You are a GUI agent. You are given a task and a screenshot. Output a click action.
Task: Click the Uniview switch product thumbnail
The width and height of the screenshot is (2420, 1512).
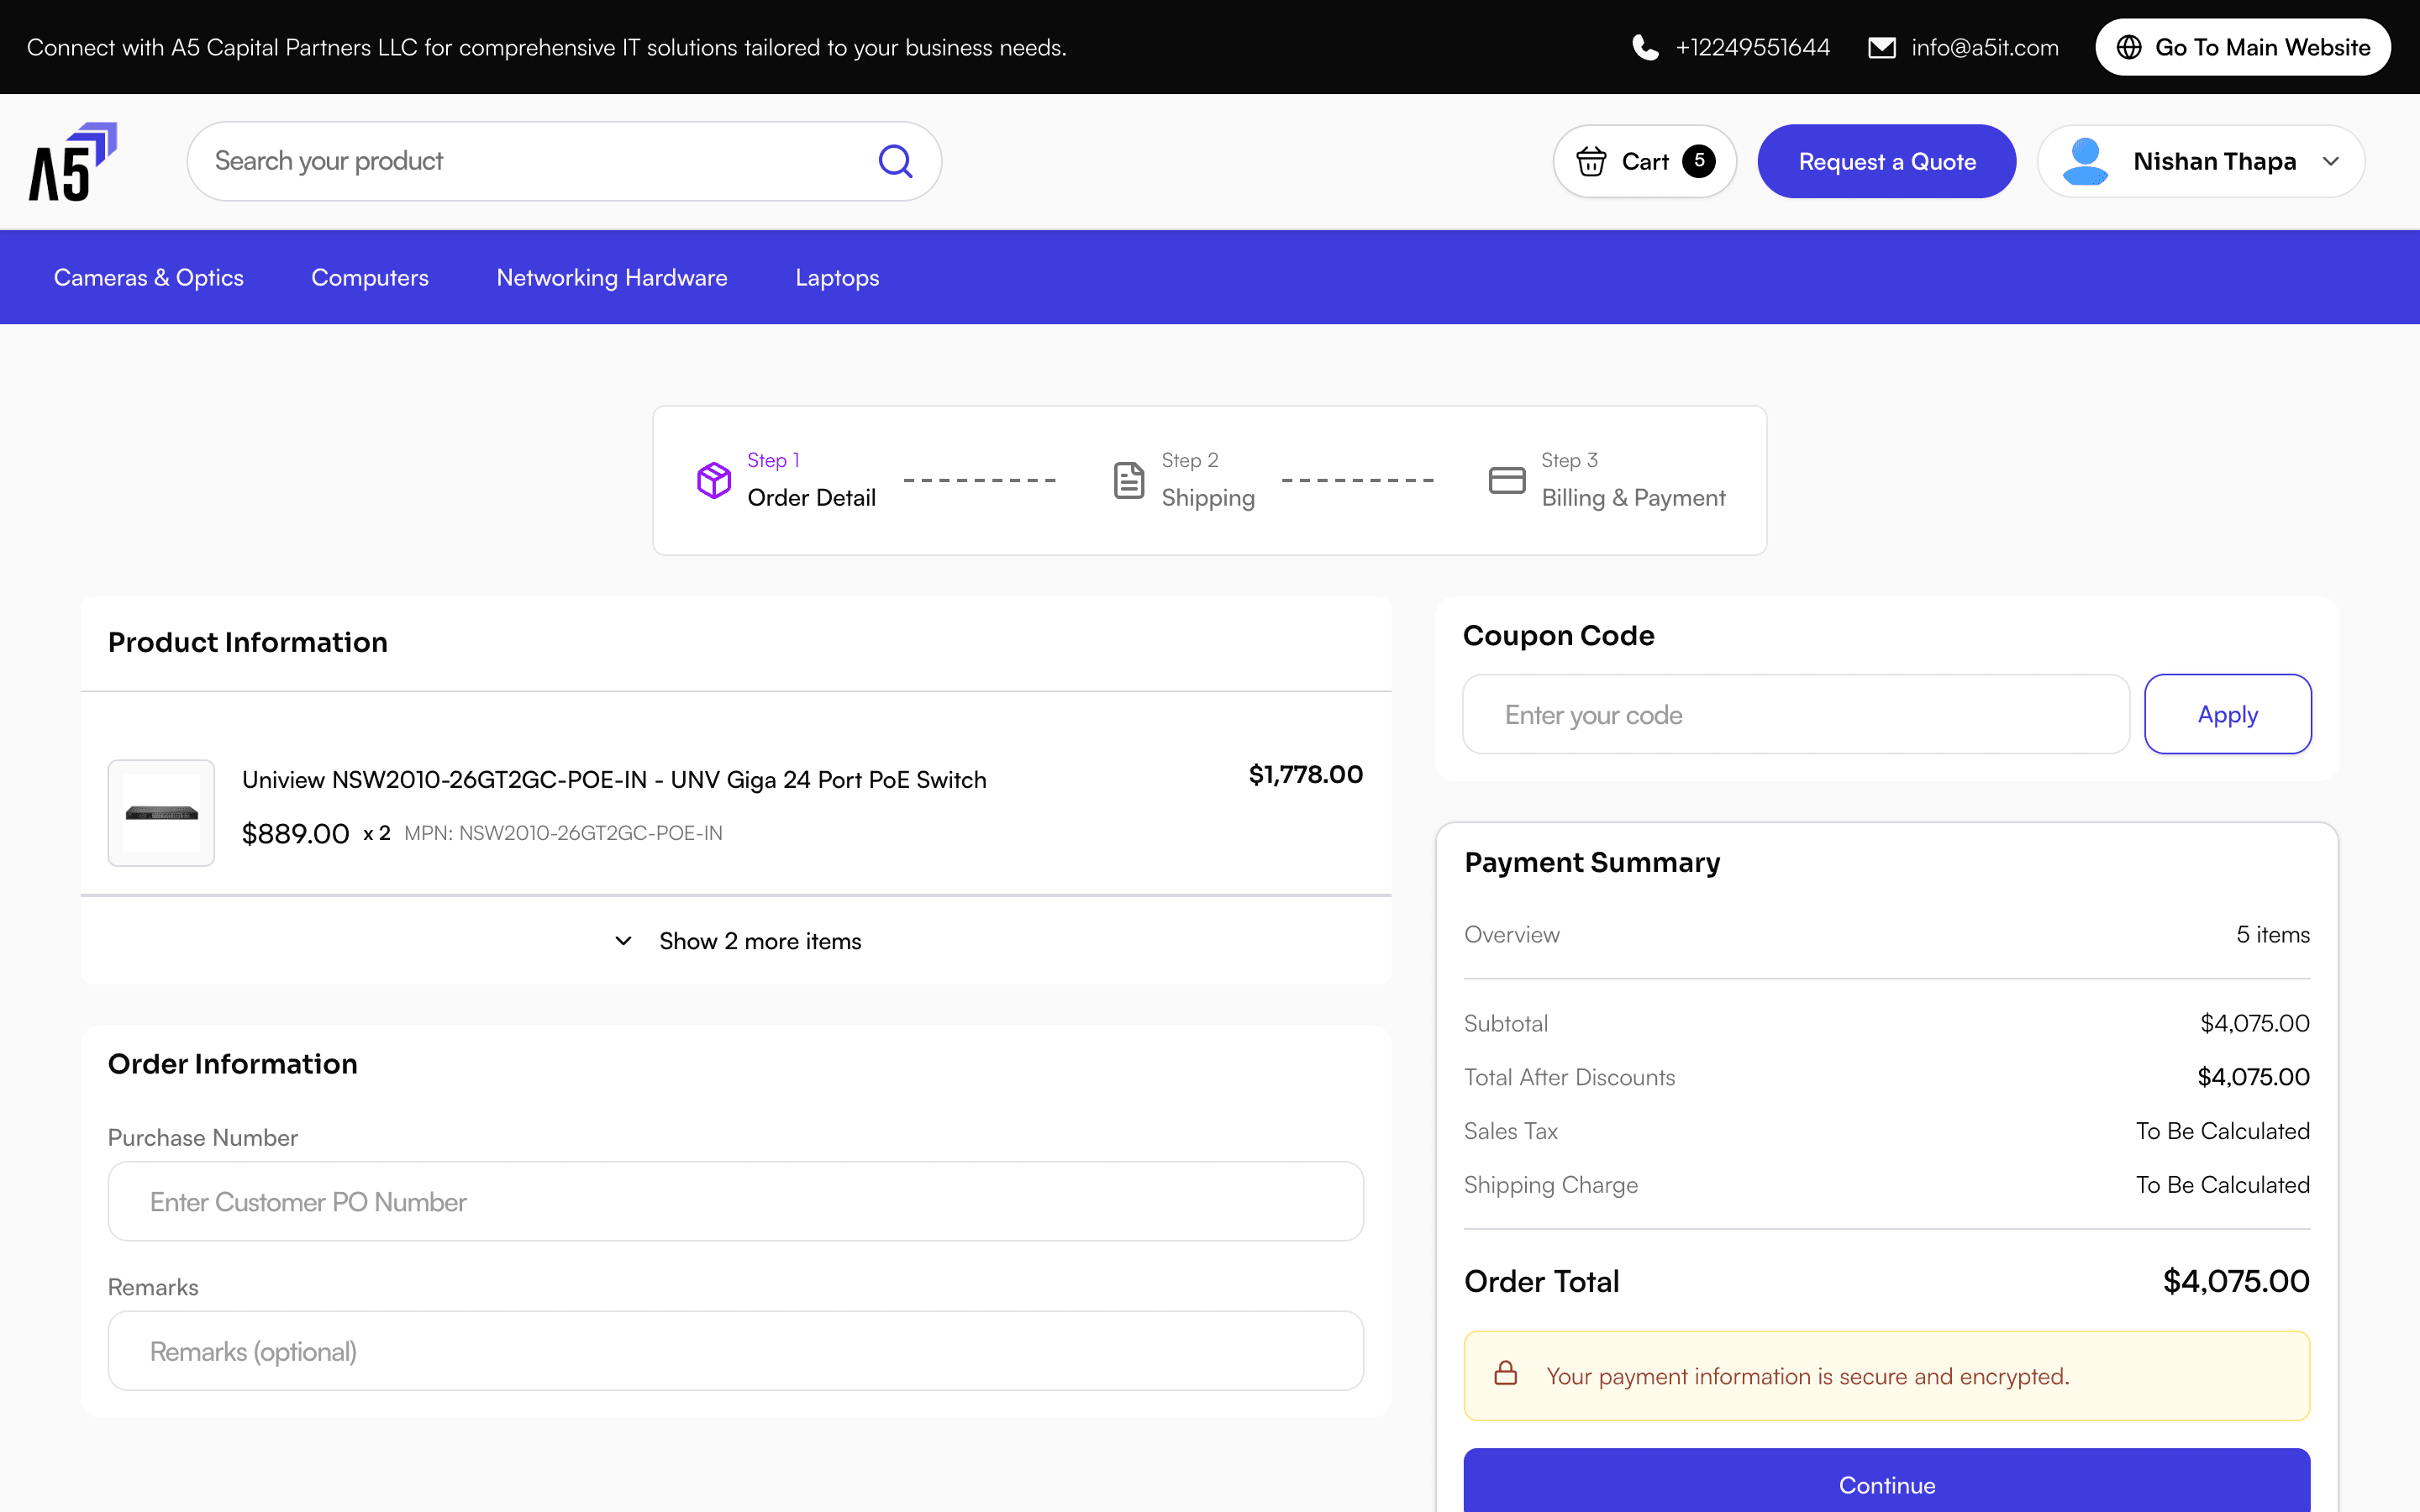(x=161, y=813)
